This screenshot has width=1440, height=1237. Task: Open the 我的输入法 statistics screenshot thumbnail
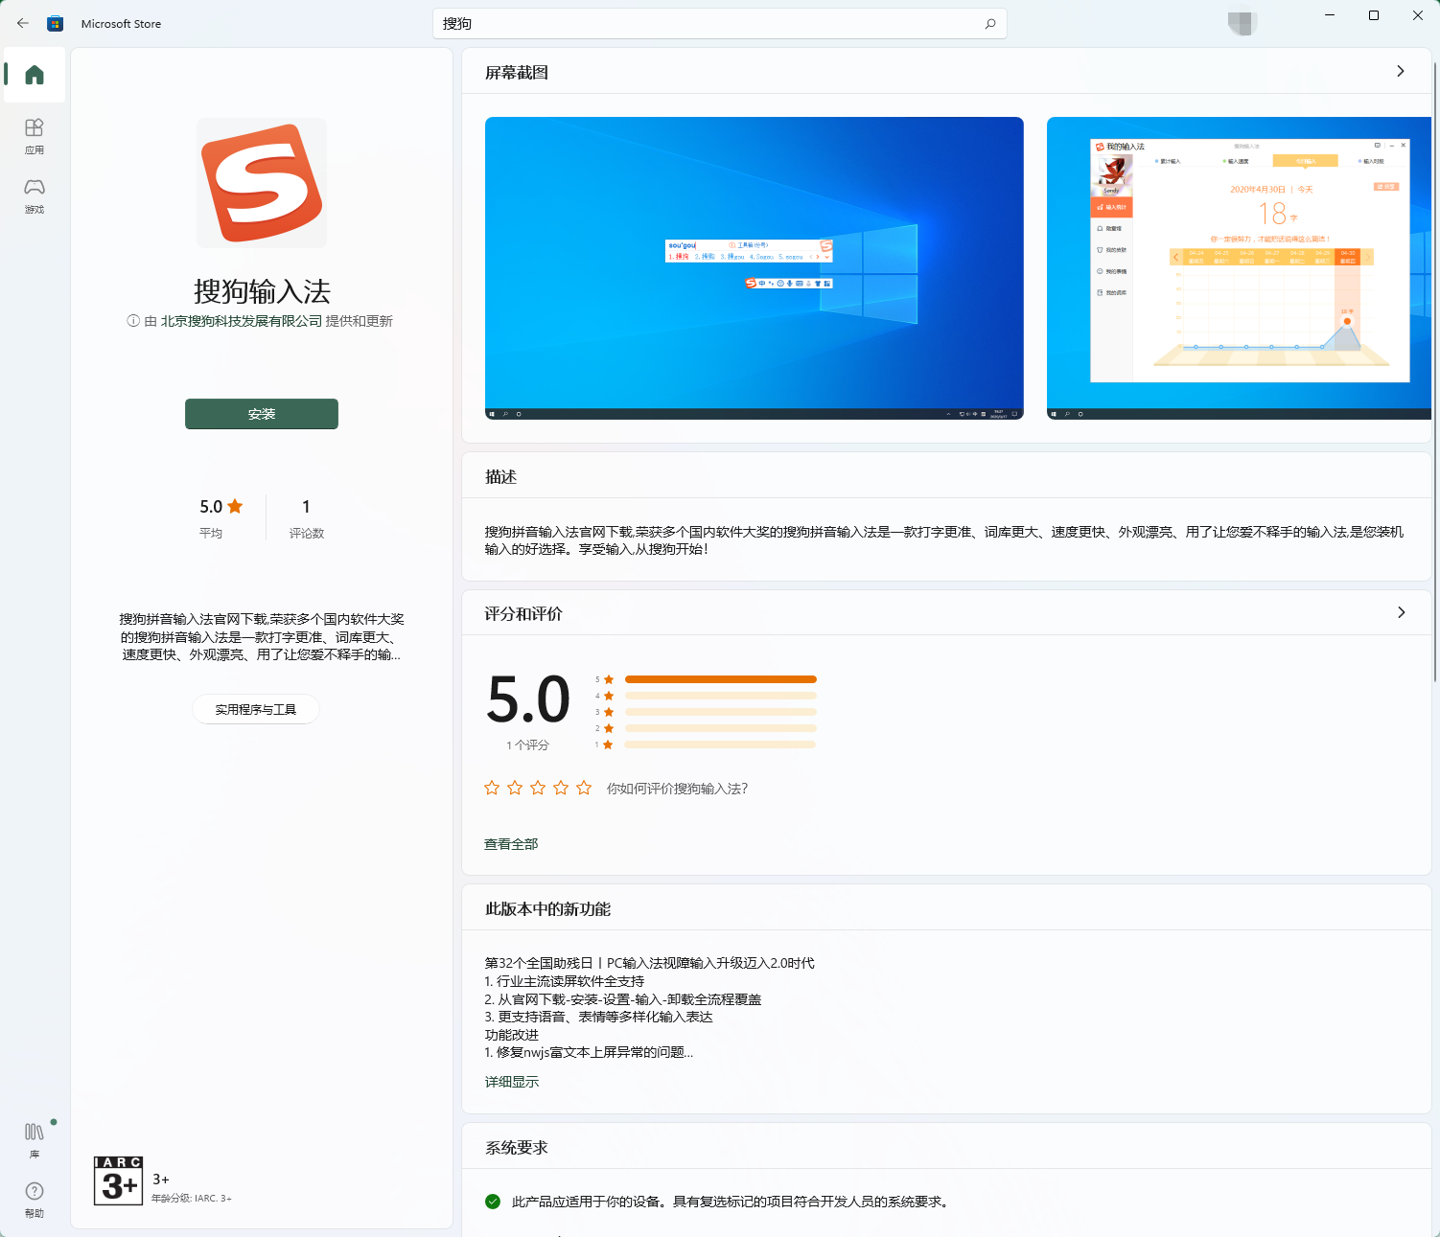[1239, 268]
